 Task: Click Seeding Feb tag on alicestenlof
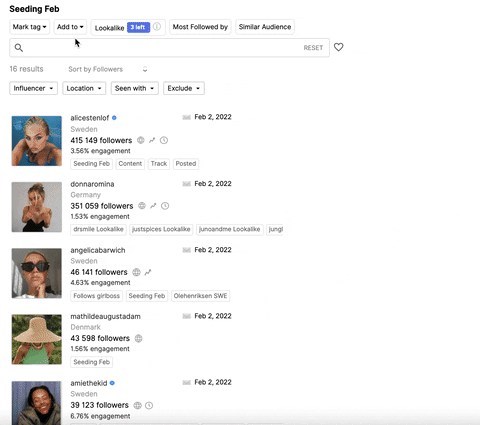91,164
